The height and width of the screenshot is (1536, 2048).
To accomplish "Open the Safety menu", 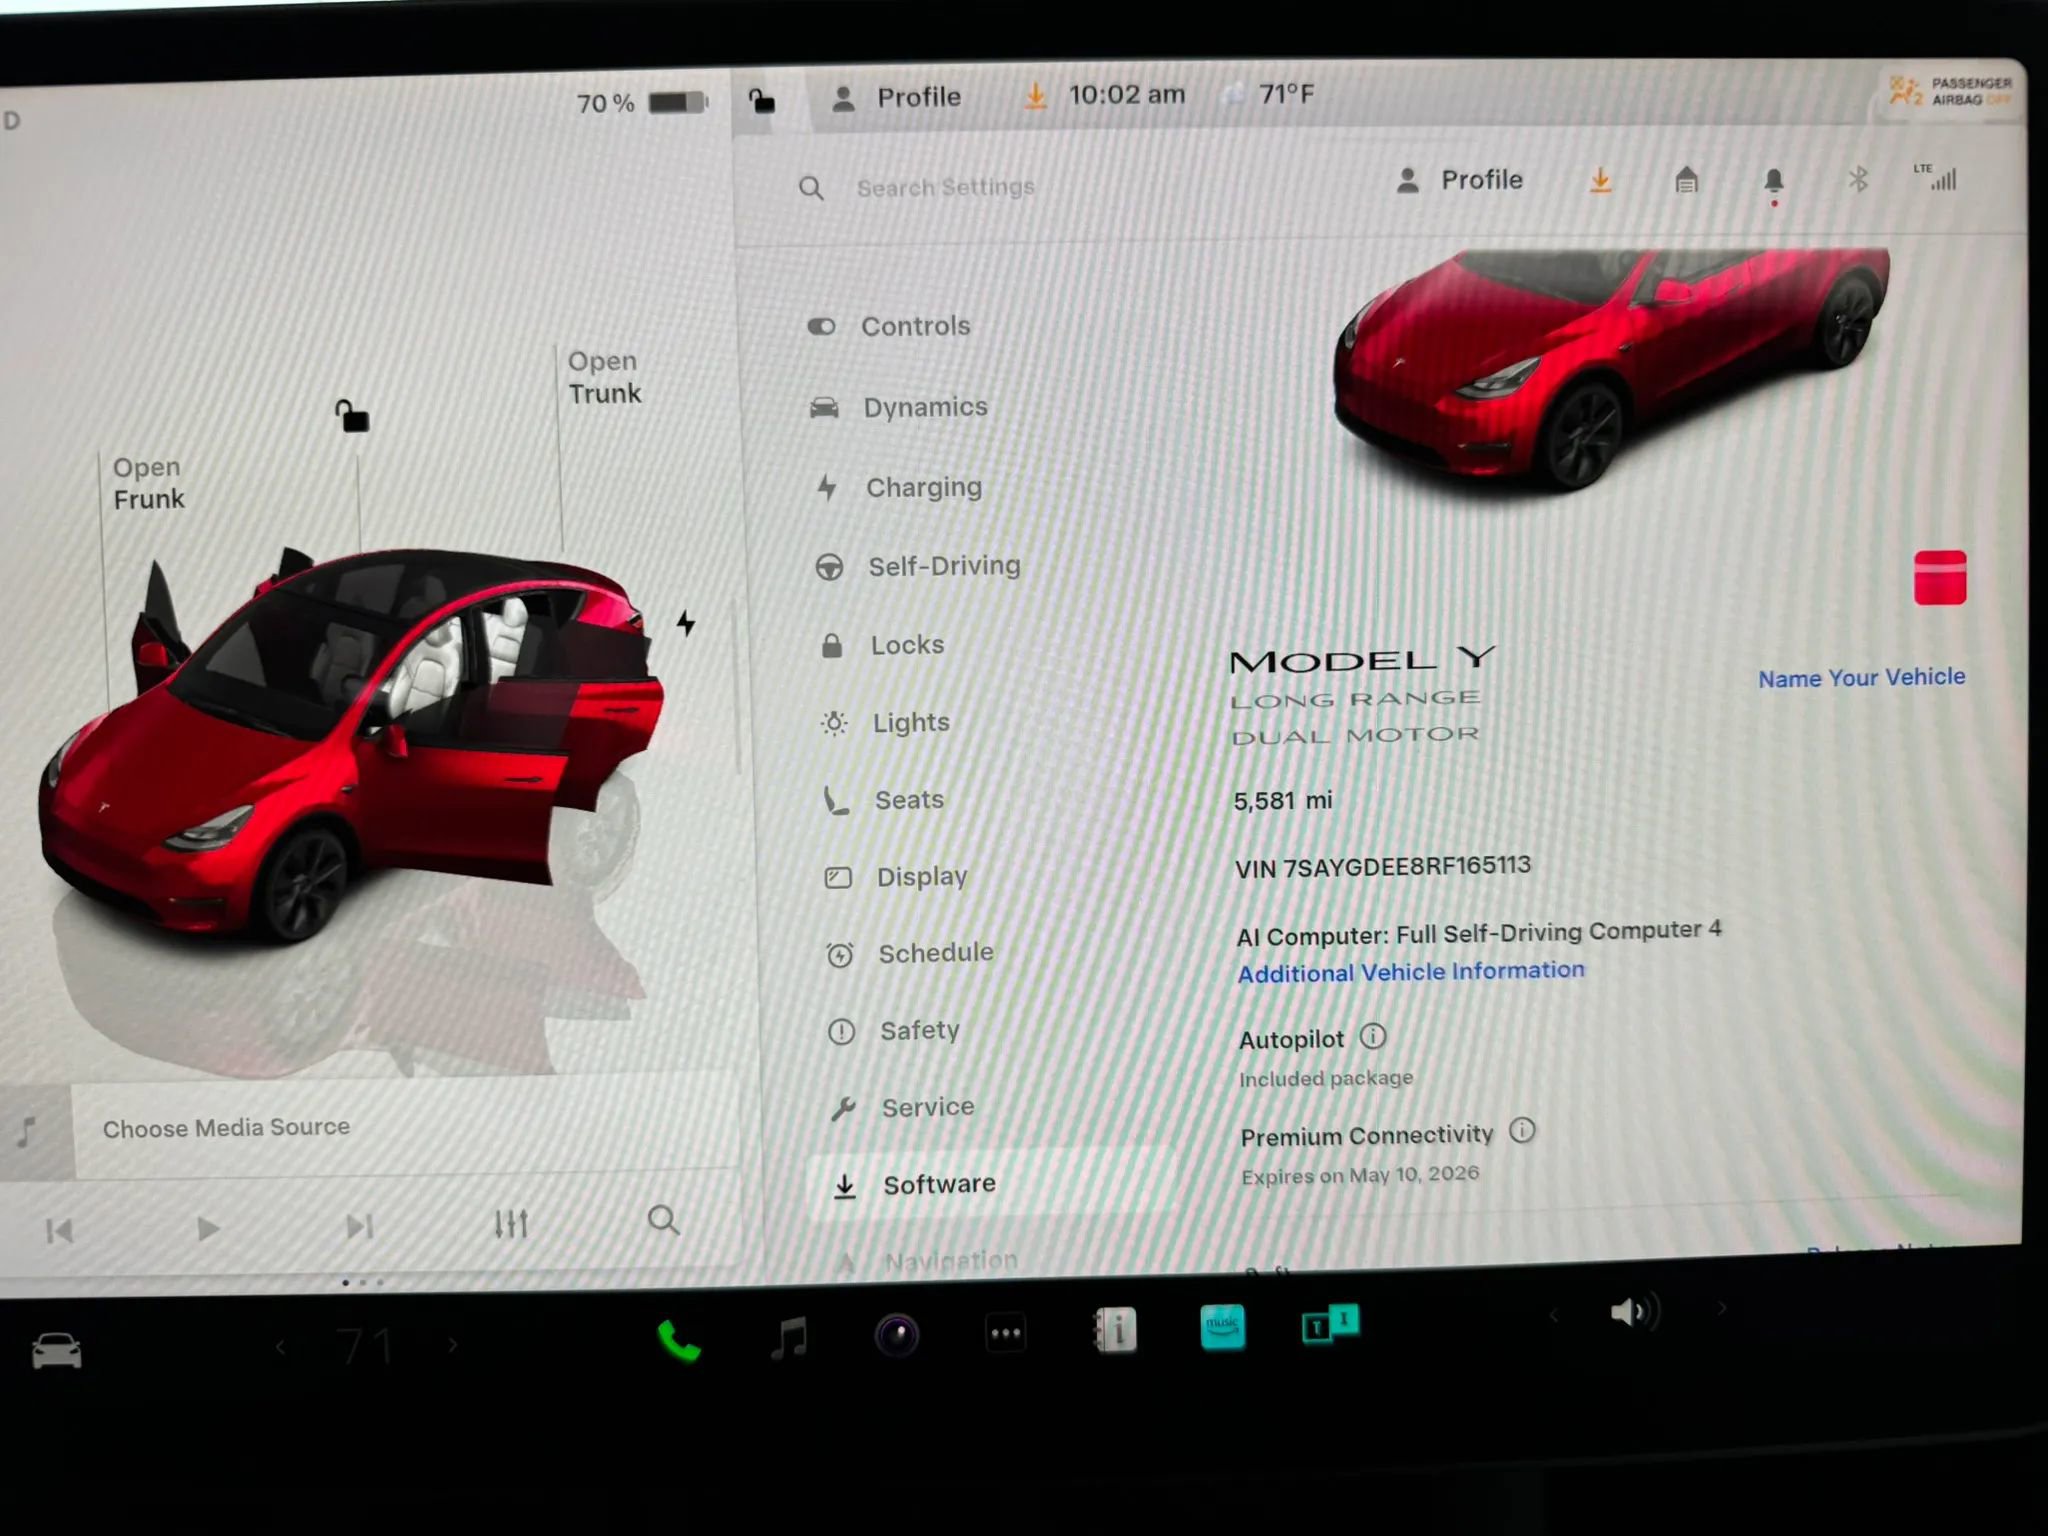I will click(894, 1030).
